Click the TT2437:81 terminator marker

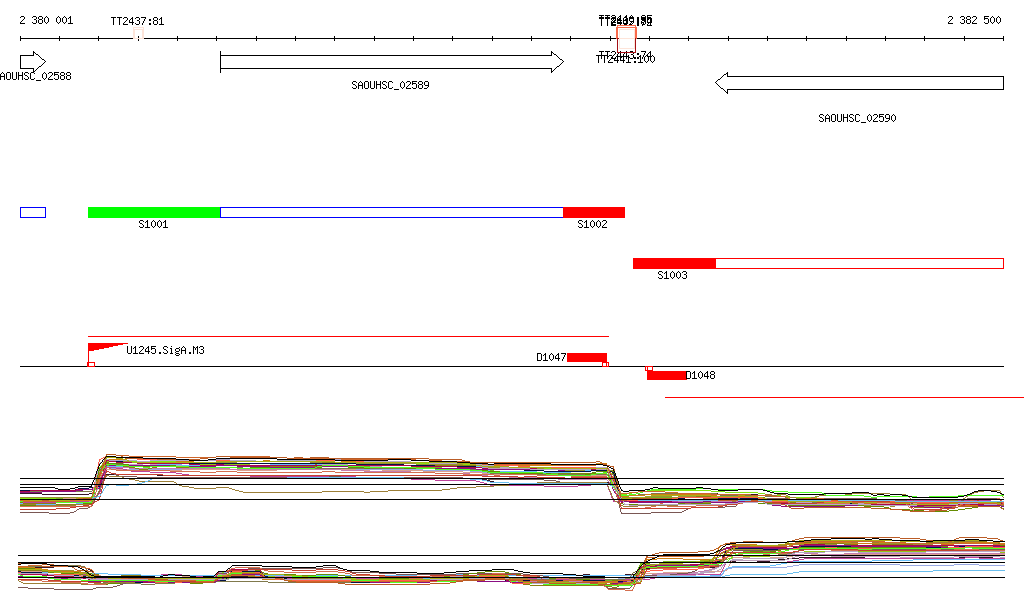pos(138,34)
